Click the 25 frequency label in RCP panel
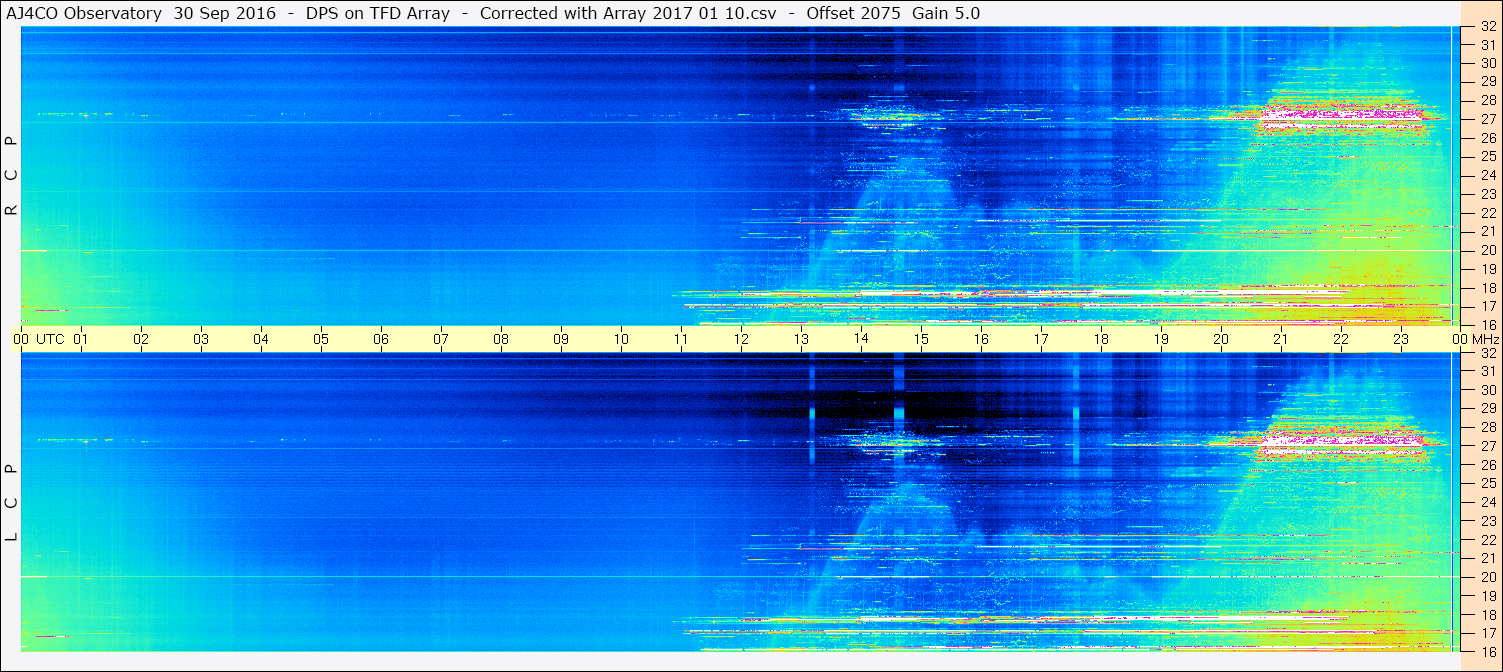 [1487, 156]
